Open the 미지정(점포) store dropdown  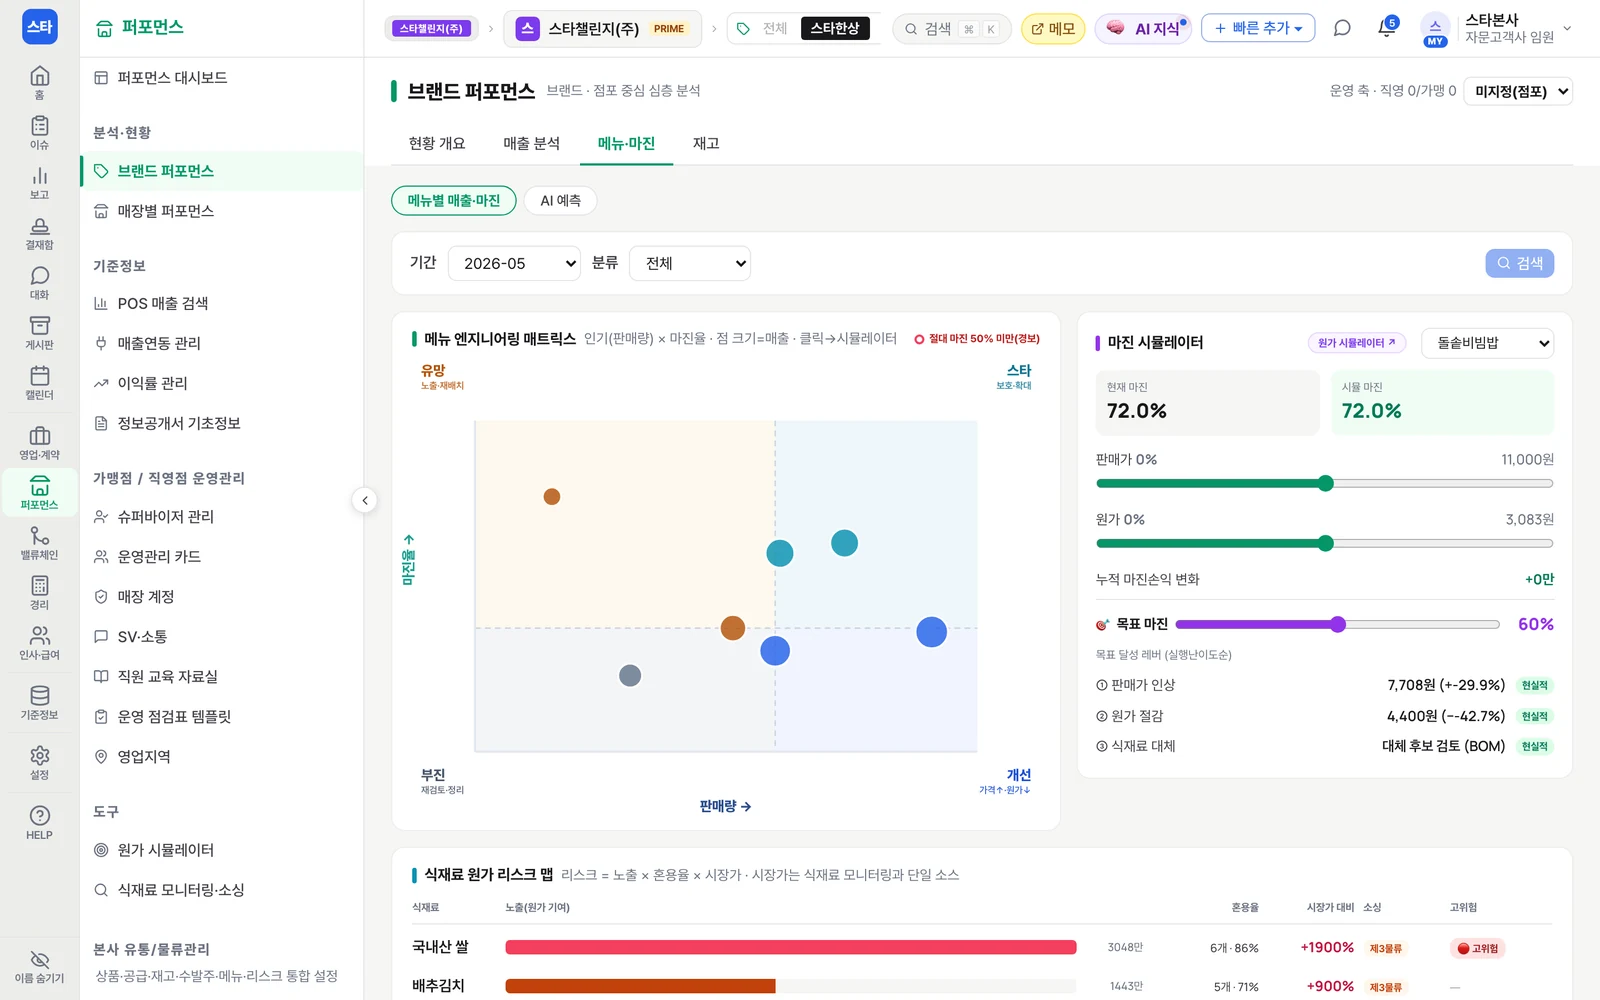click(1518, 91)
